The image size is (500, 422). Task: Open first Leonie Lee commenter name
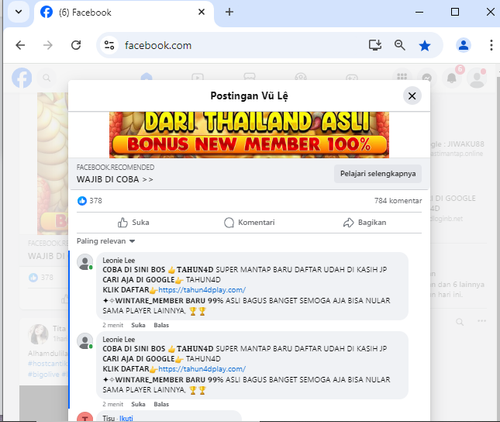(119, 260)
